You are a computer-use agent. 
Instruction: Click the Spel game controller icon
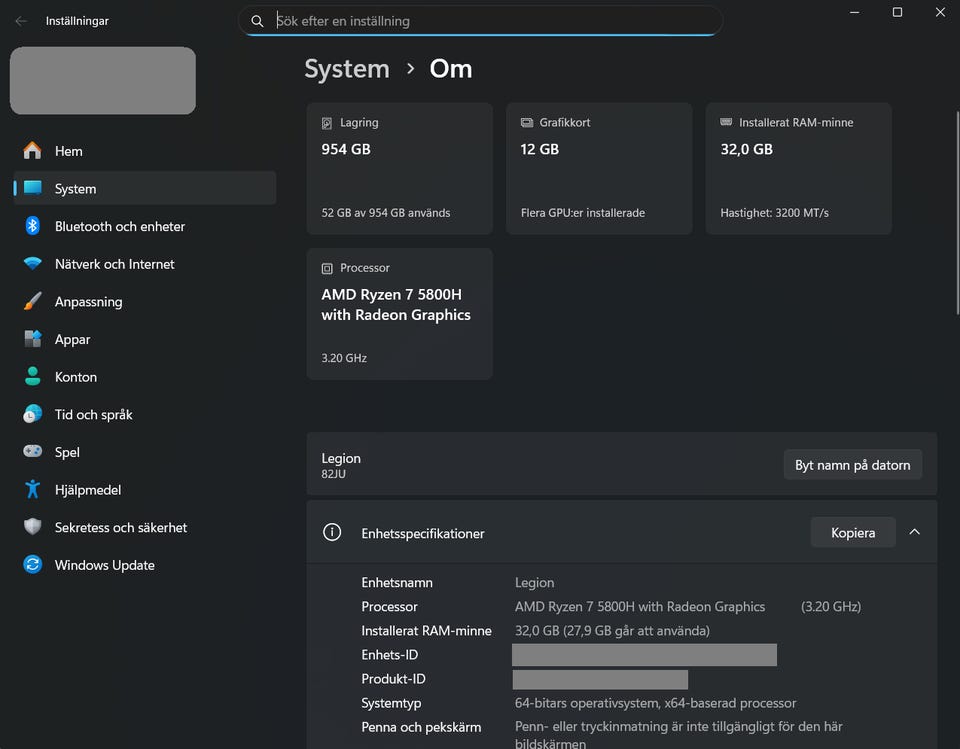coord(33,452)
